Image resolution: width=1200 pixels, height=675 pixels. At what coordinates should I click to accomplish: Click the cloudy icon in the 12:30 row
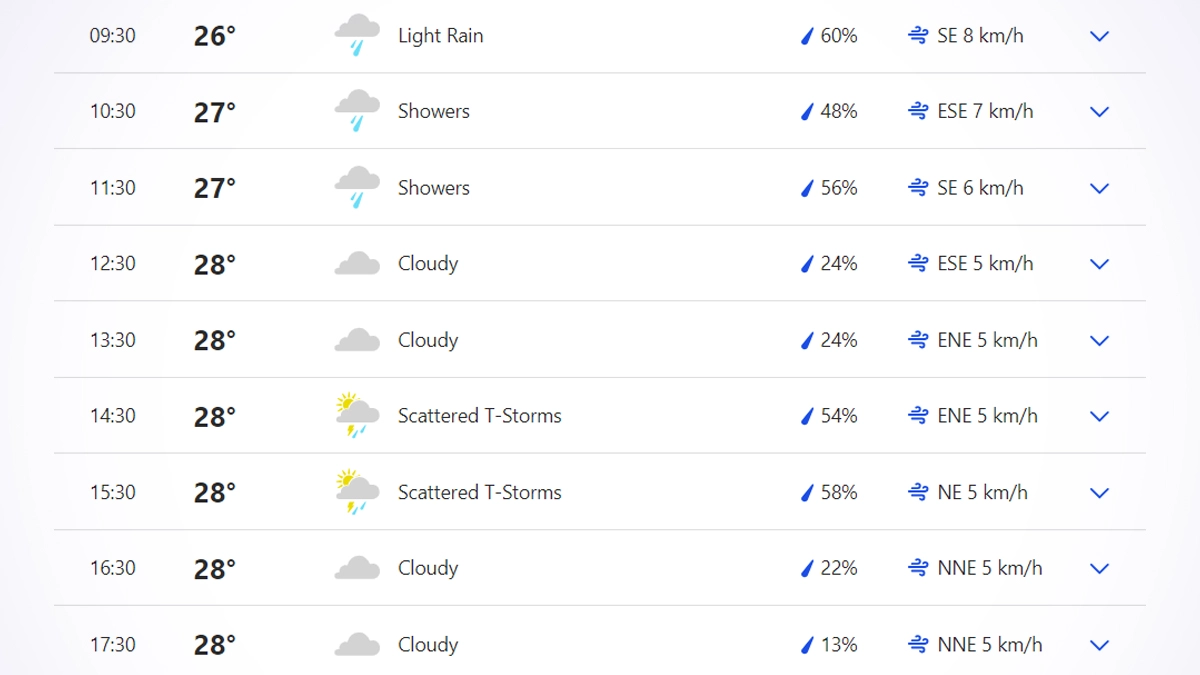[357, 264]
